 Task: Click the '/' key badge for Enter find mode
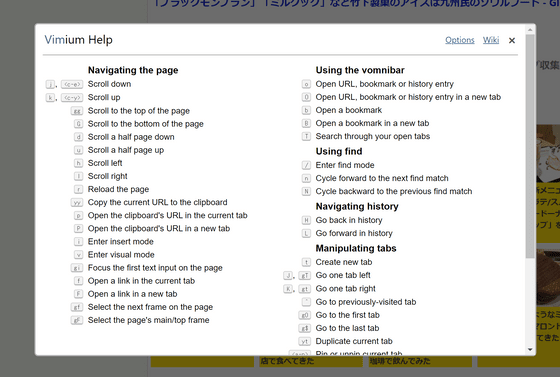306,165
